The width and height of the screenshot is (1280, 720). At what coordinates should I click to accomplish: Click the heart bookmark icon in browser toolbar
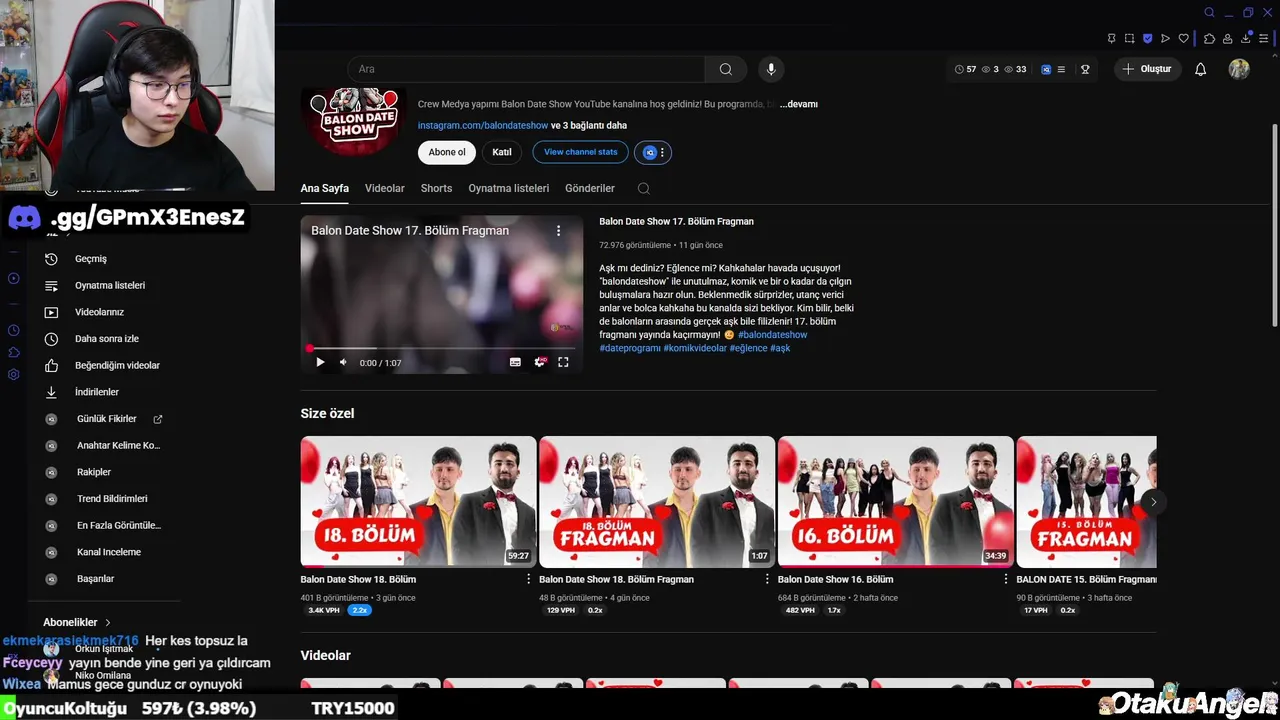[1184, 39]
